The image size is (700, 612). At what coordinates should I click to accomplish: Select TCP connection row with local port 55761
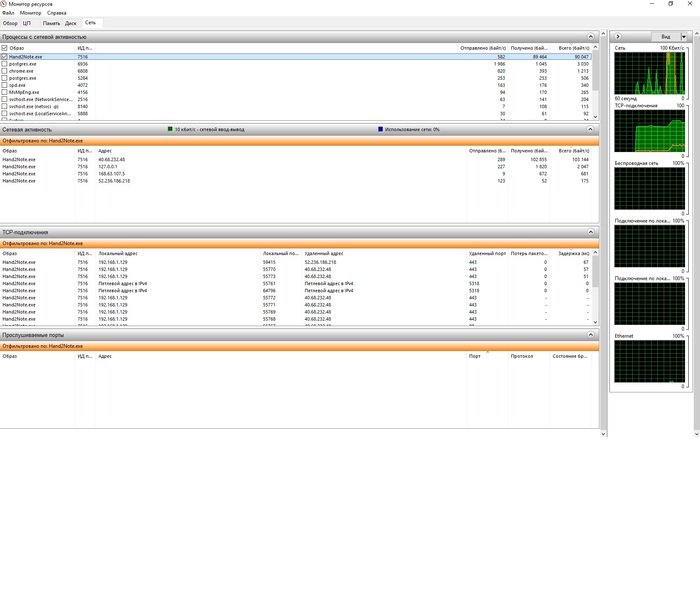(296, 283)
